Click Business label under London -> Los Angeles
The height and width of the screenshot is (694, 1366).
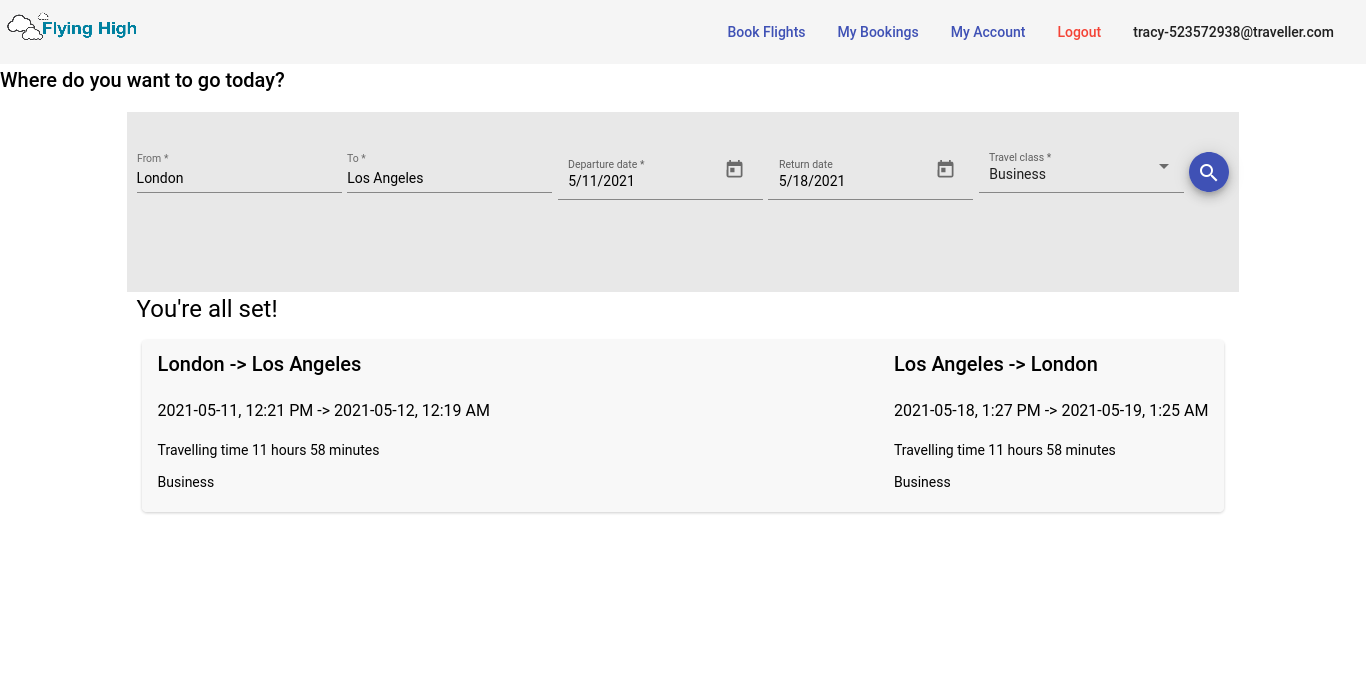pyautogui.click(x=186, y=482)
